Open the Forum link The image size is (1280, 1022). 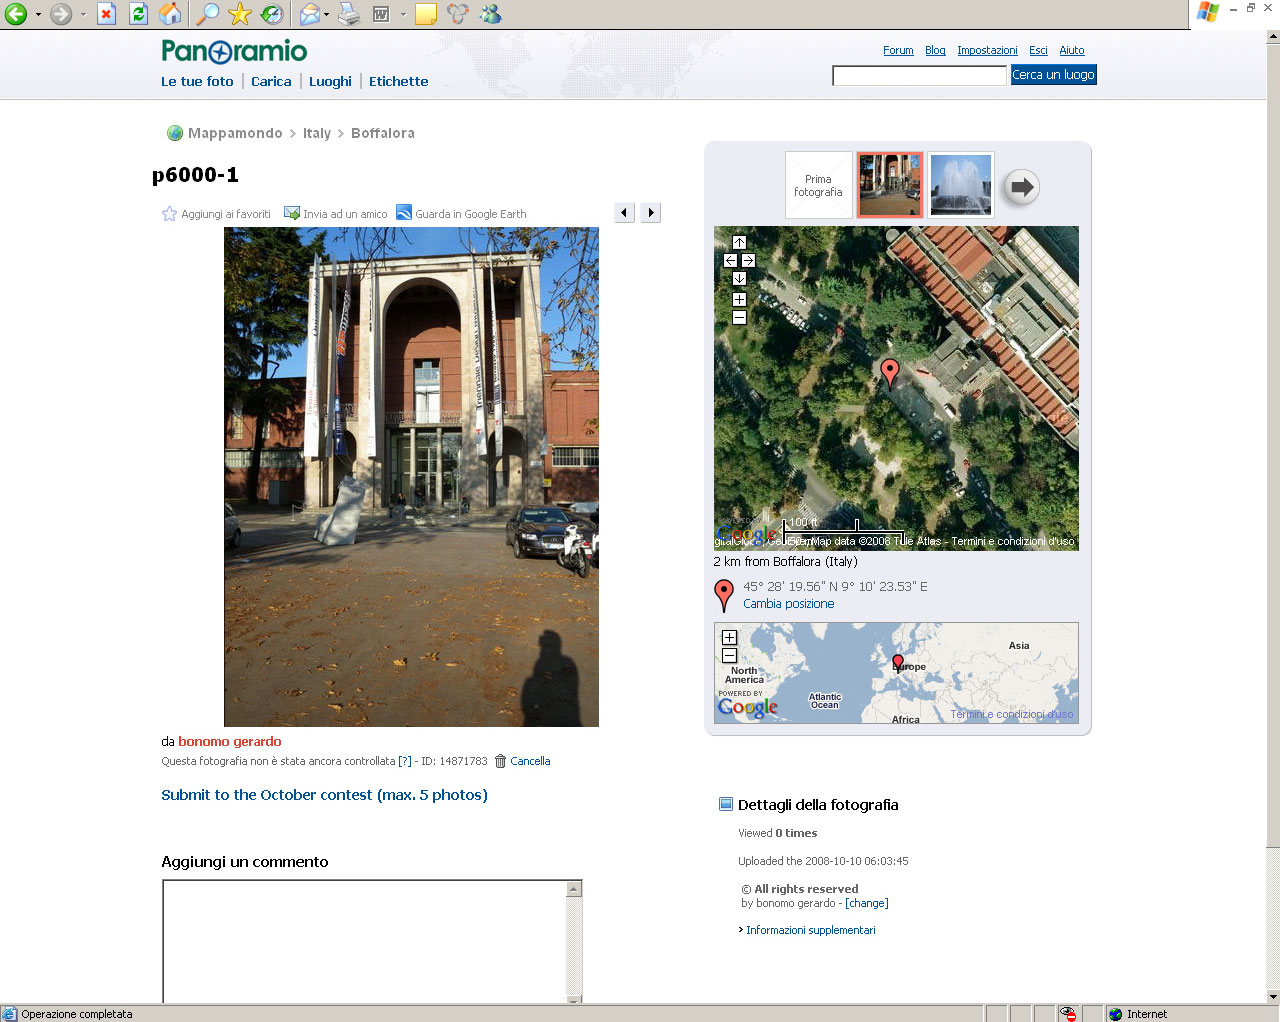(x=898, y=50)
